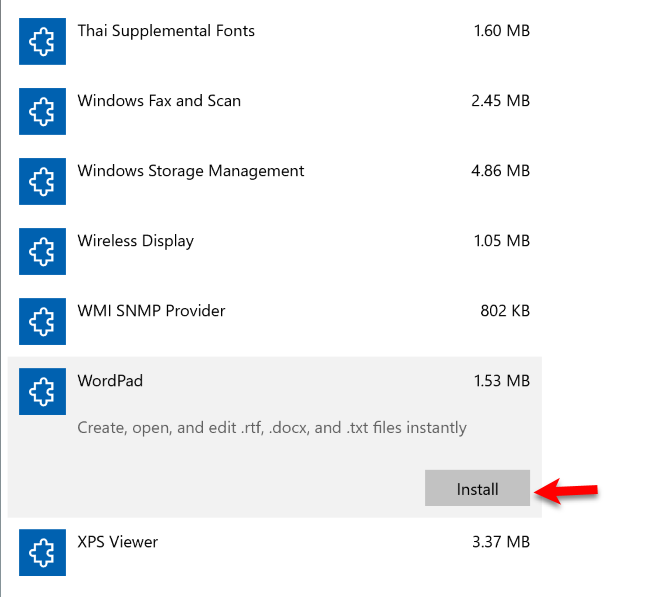
Task: Click the WordPad feature icon
Action: click(42, 391)
